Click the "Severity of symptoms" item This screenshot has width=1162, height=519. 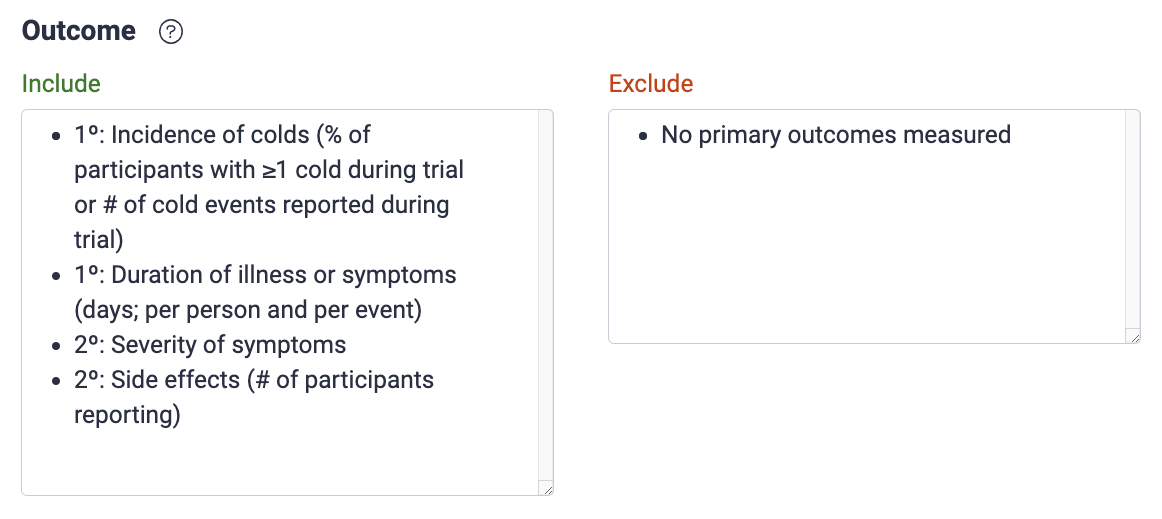(x=228, y=345)
